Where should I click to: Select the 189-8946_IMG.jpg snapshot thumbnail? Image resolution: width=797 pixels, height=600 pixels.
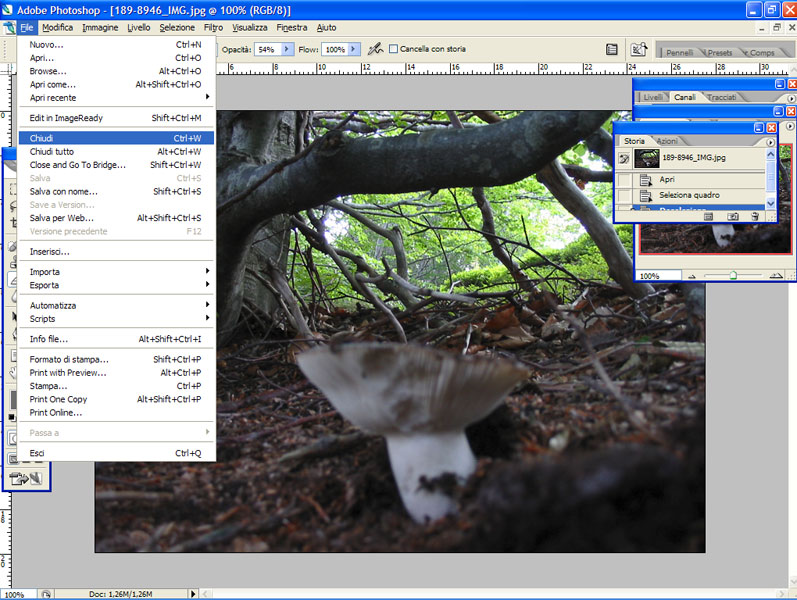[x=646, y=158]
